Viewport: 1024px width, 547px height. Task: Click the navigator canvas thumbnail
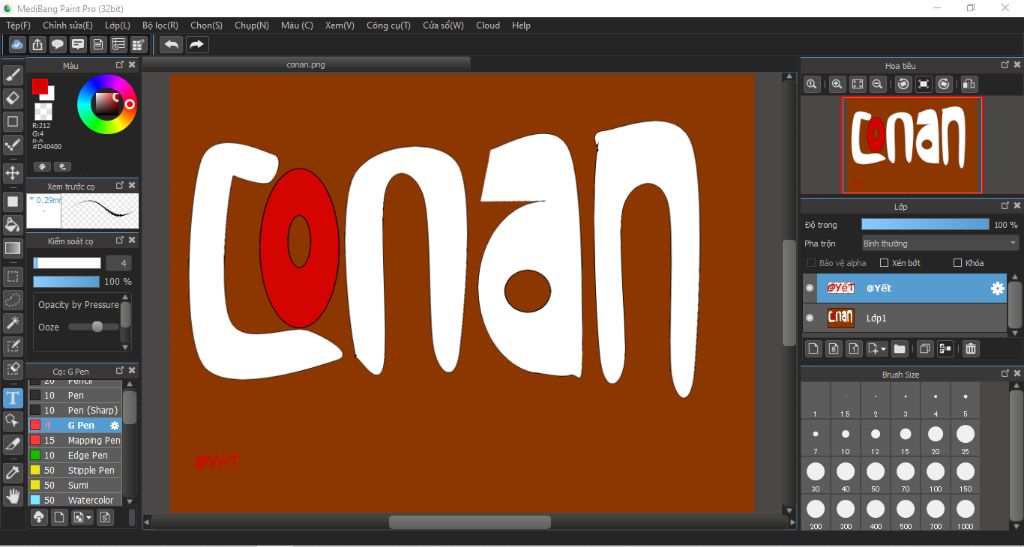coord(912,145)
